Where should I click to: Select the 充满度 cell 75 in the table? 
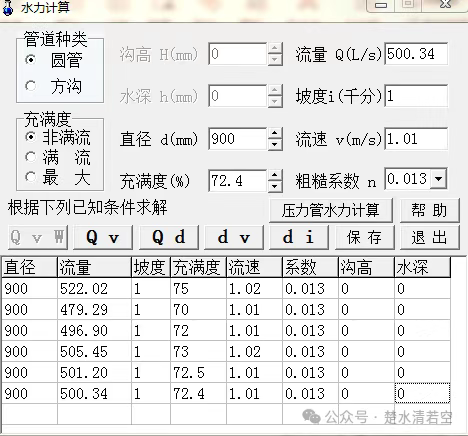[199, 289]
